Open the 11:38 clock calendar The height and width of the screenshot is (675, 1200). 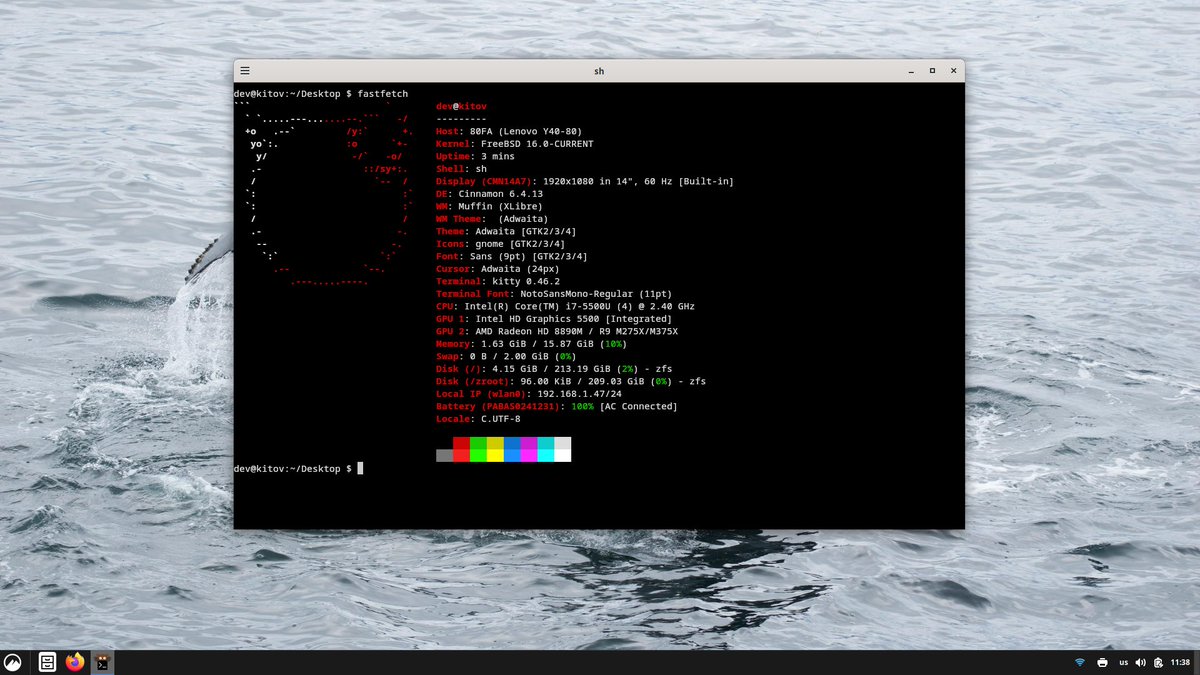pyautogui.click(x=1180, y=663)
